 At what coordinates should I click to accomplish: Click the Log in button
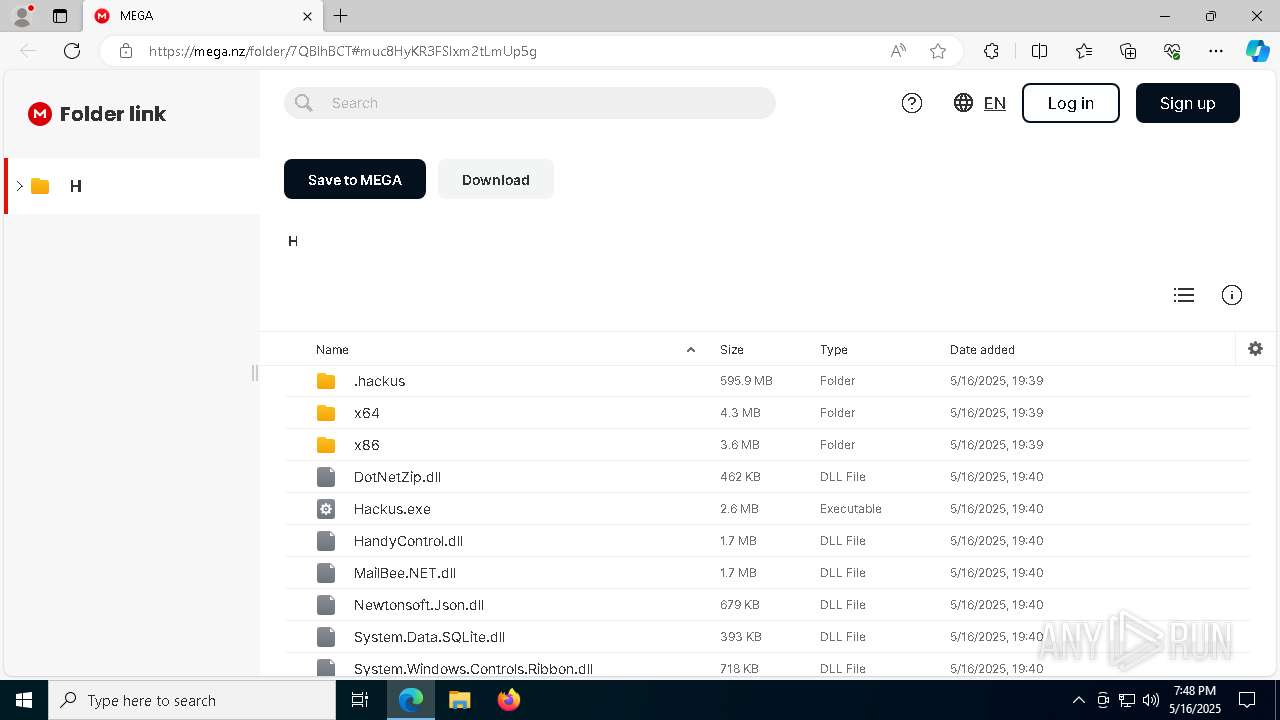pyautogui.click(x=1071, y=103)
